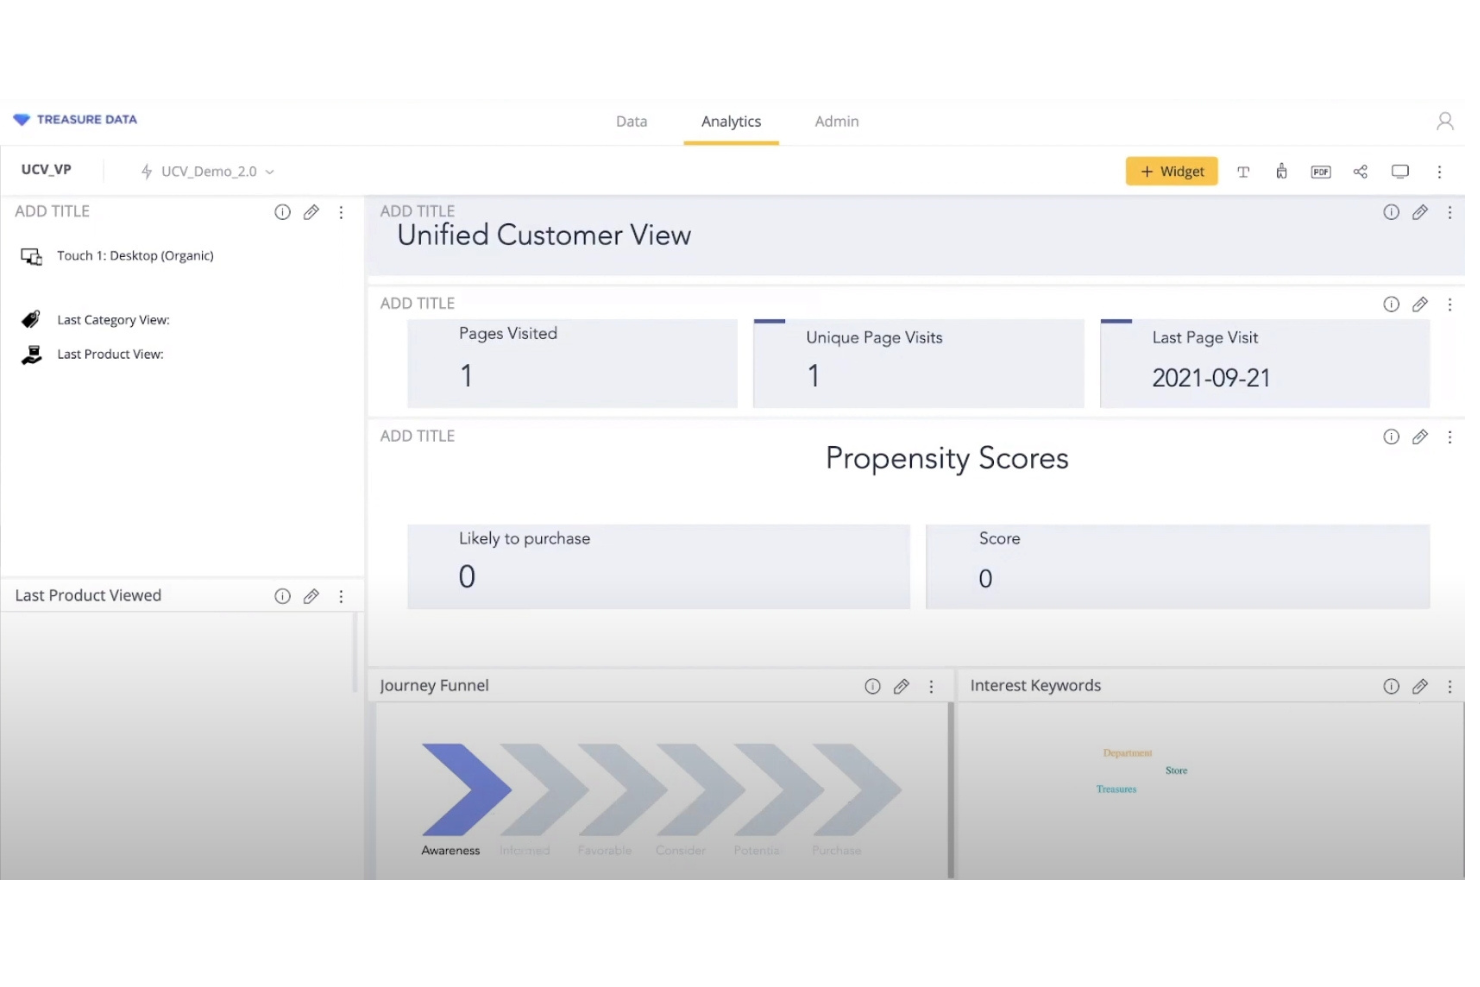The width and height of the screenshot is (1480, 987).
Task: Click the Treasures keyword in Interest Keywords
Action: click(x=1115, y=788)
